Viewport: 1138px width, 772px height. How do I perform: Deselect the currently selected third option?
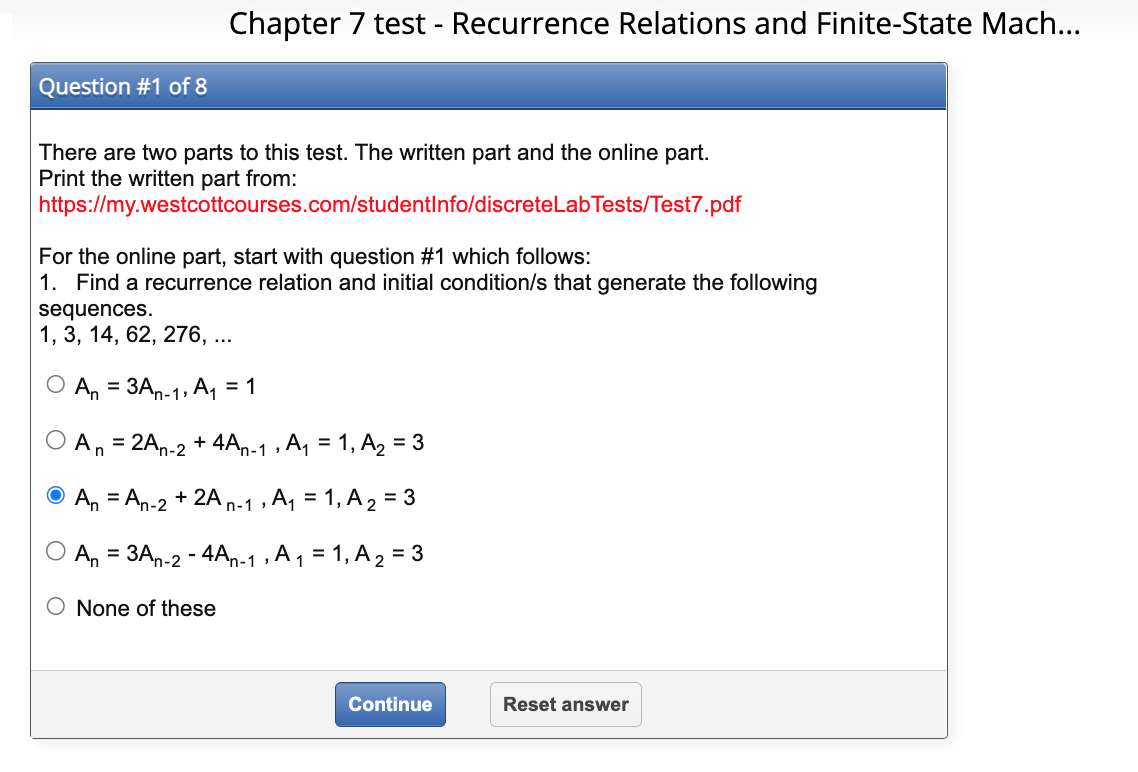pyautogui.click(x=56, y=494)
